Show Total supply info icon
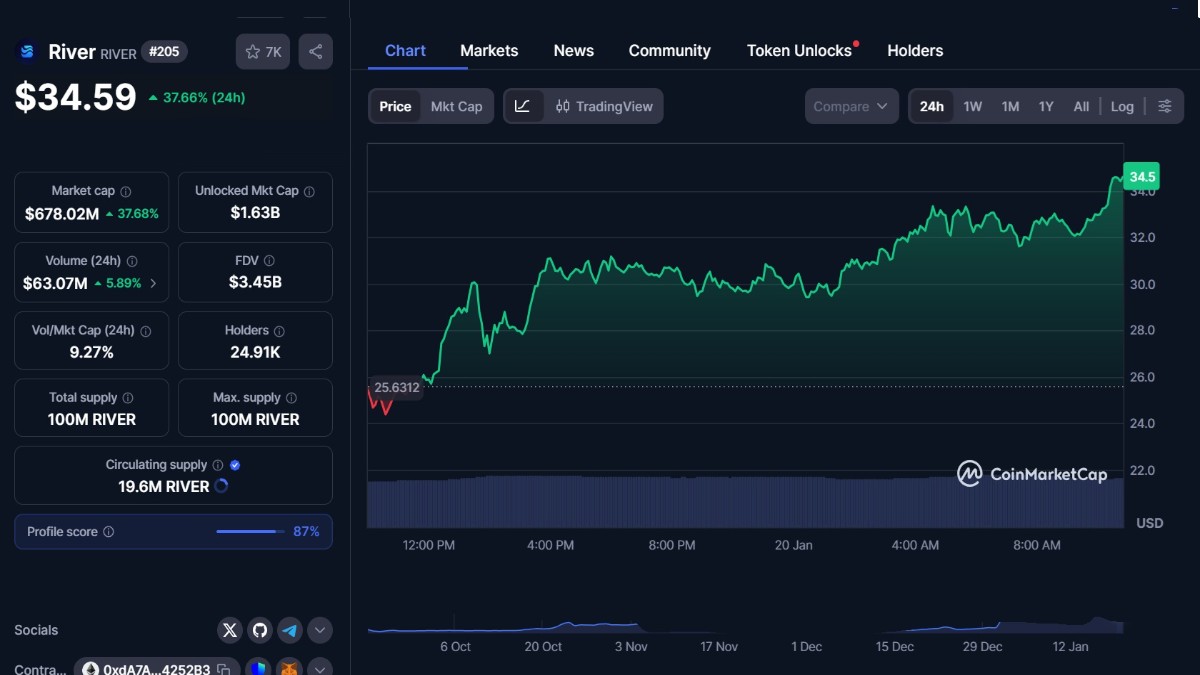Screen dimensions: 1200x675 pyautogui.click(x=128, y=398)
